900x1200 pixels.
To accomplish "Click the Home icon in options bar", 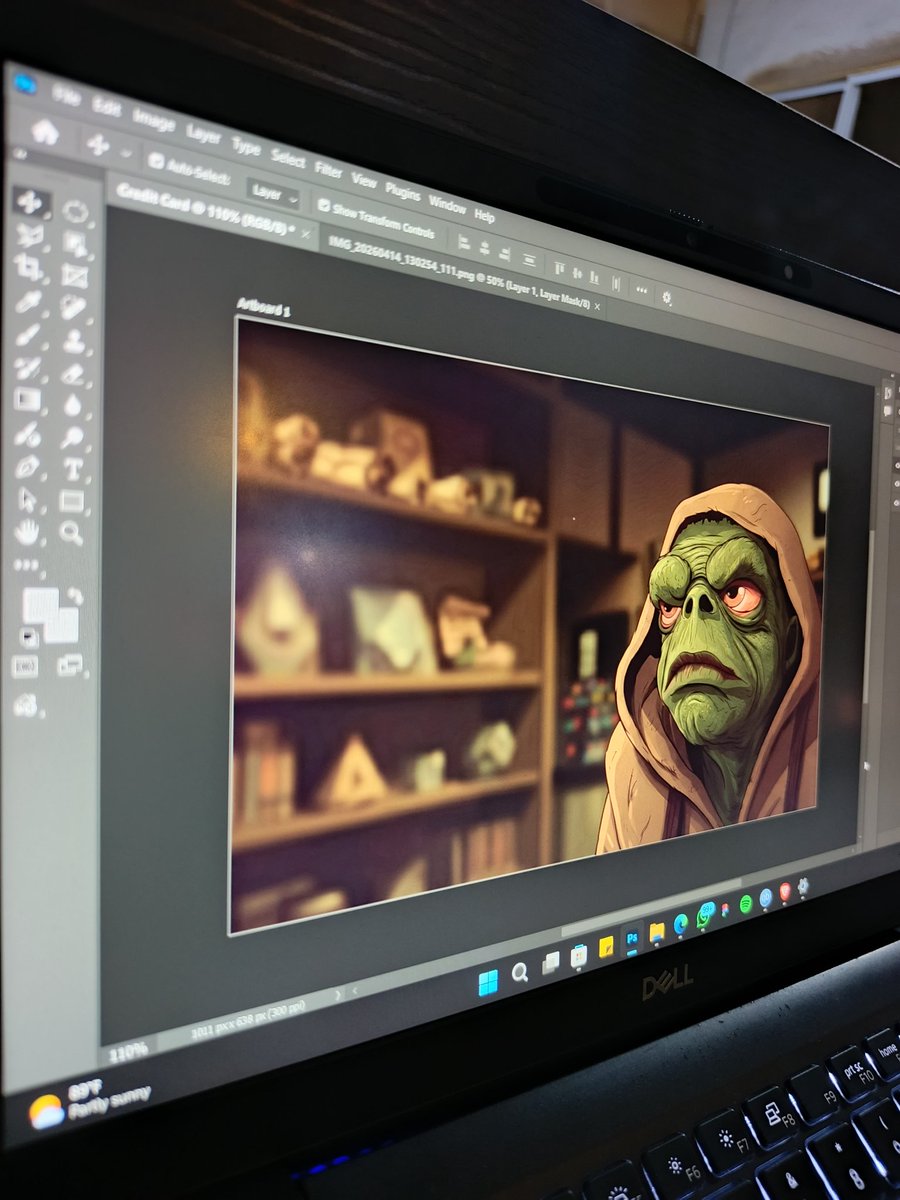I will [x=45, y=131].
